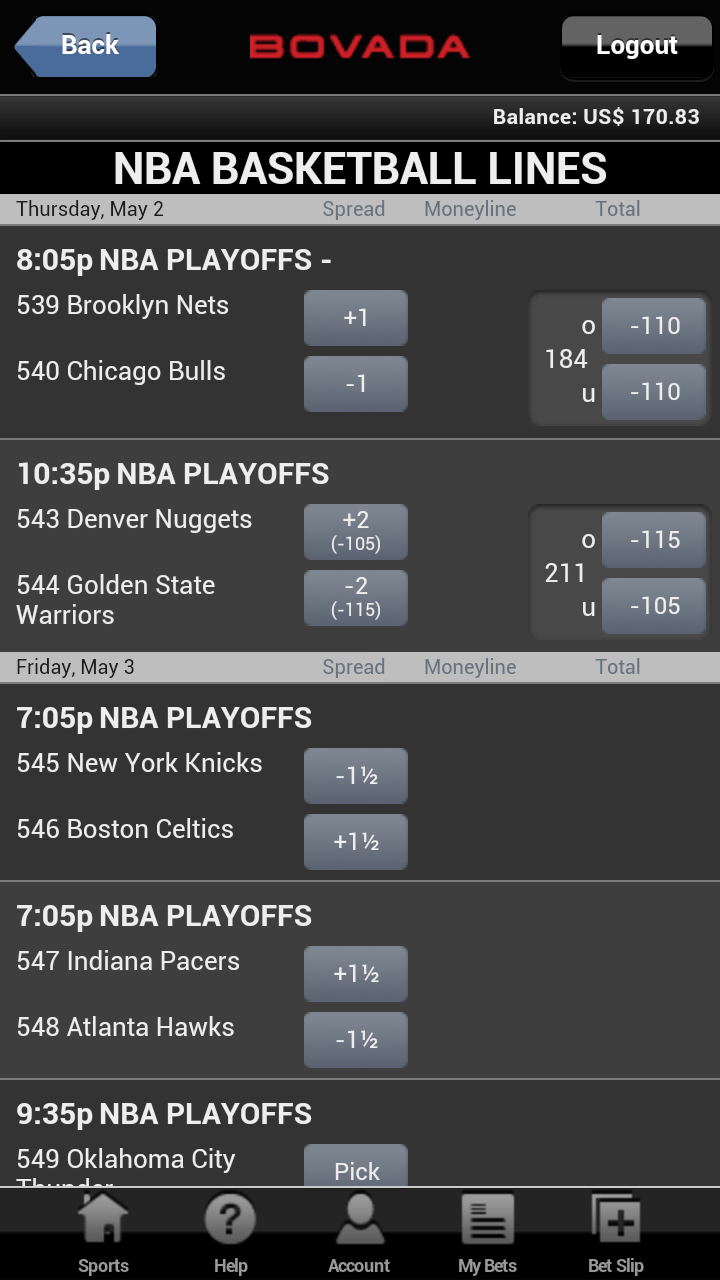Select New York Knicks -1½ spread
The height and width of the screenshot is (1280, 720).
click(x=356, y=776)
